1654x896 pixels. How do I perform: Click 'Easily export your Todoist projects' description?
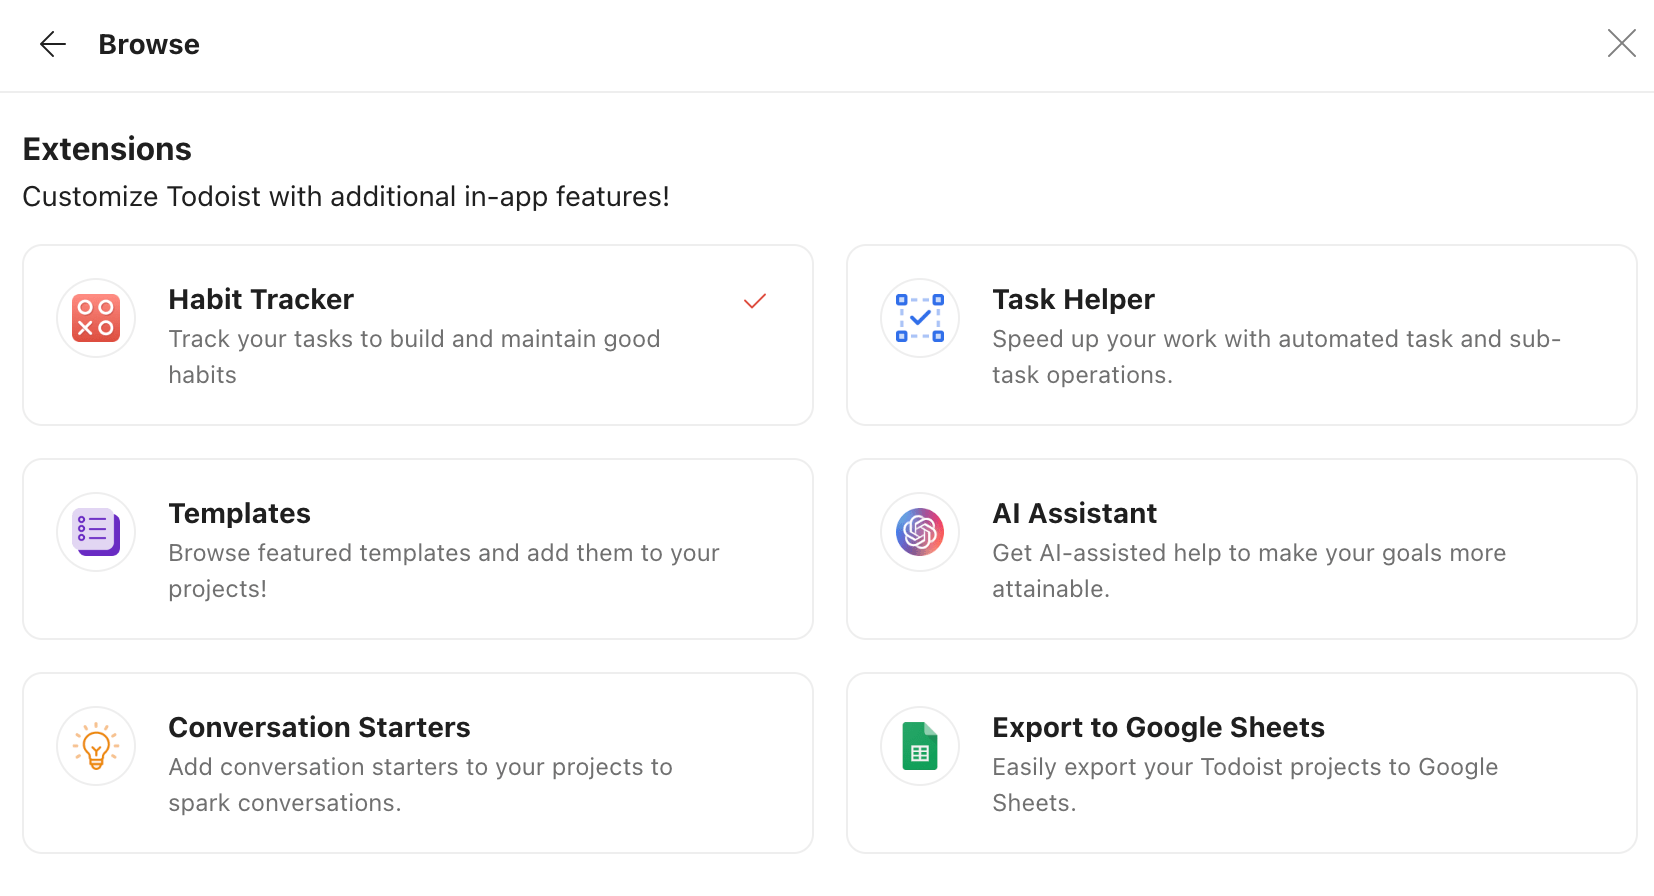coord(1245,785)
